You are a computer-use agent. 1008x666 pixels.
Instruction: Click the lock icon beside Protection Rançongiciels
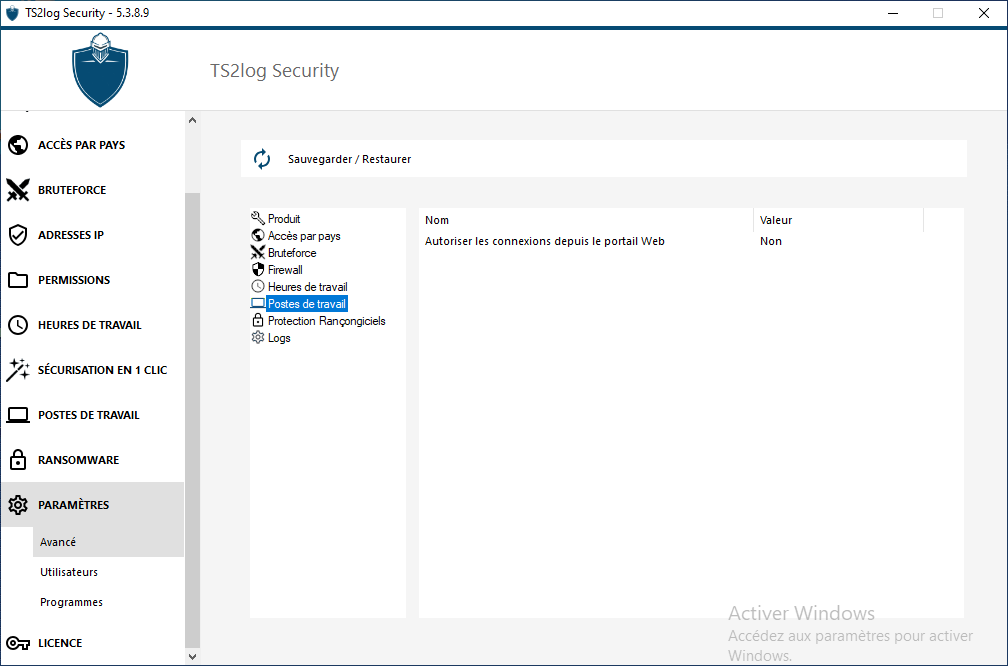(x=258, y=320)
